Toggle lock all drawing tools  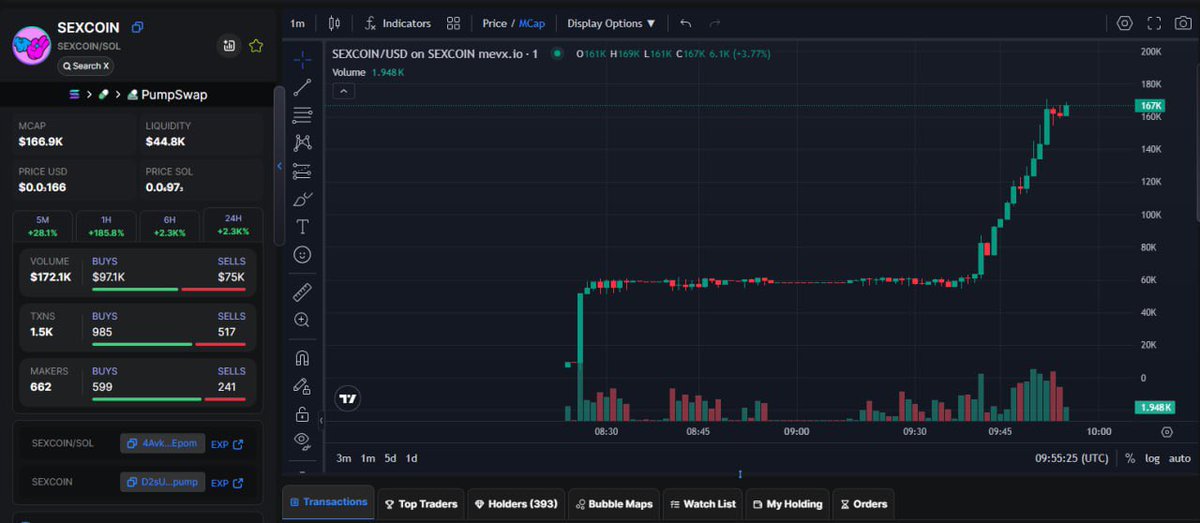[x=302, y=413]
